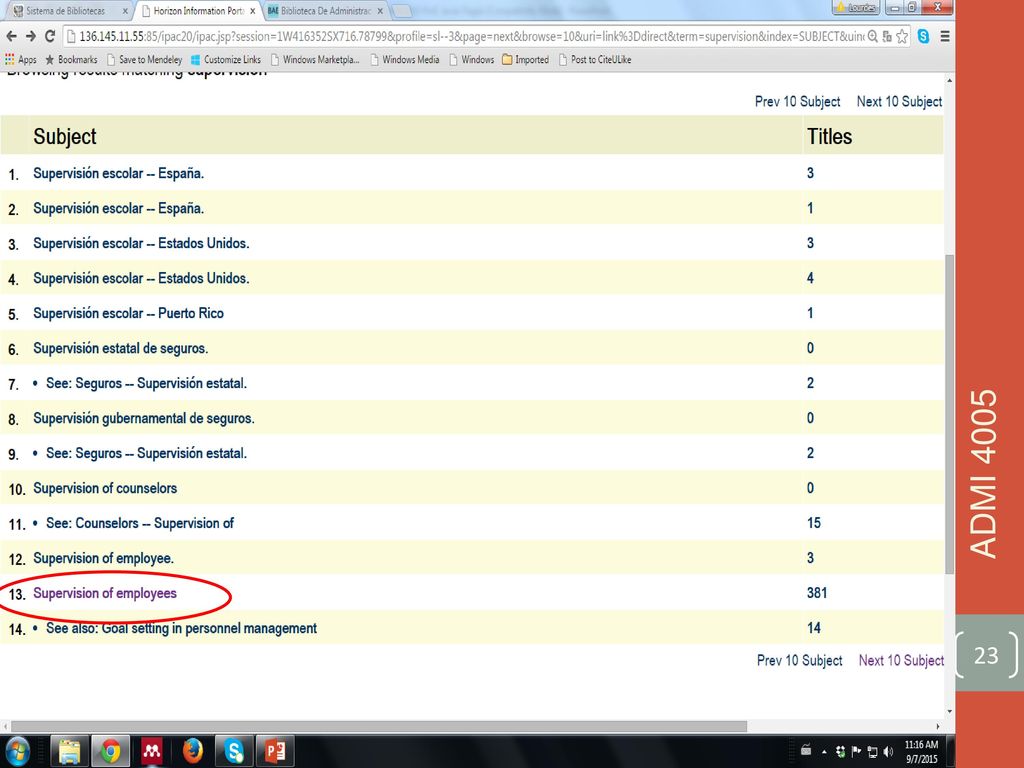The image size is (1024, 768).
Task: Bookmark this page with star icon
Action: point(902,37)
